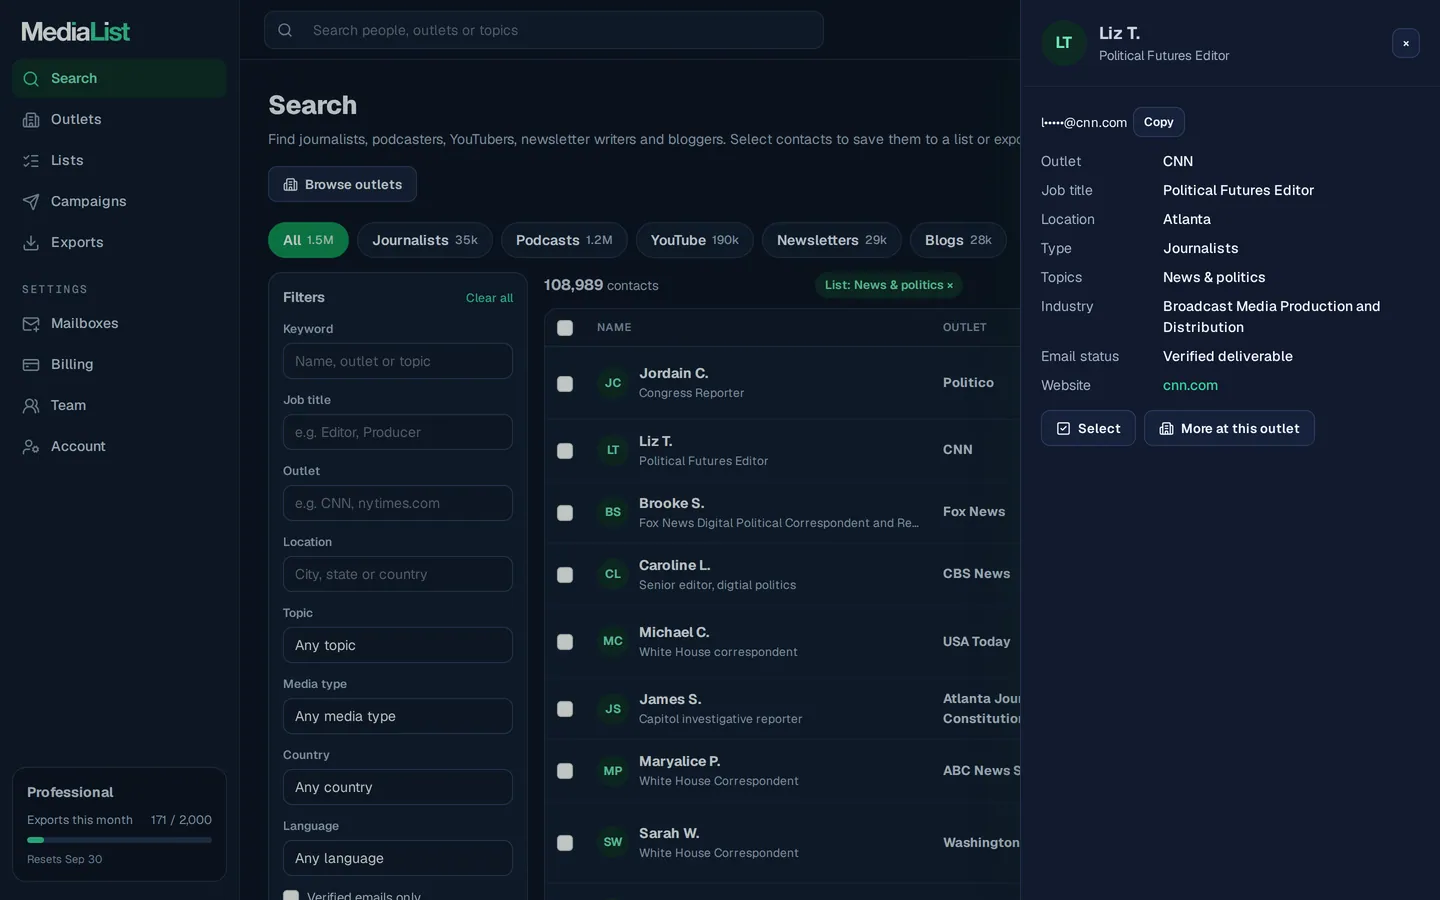Open the Exports download icon
Viewport: 1440px width, 900px height.
pos(31,243)
